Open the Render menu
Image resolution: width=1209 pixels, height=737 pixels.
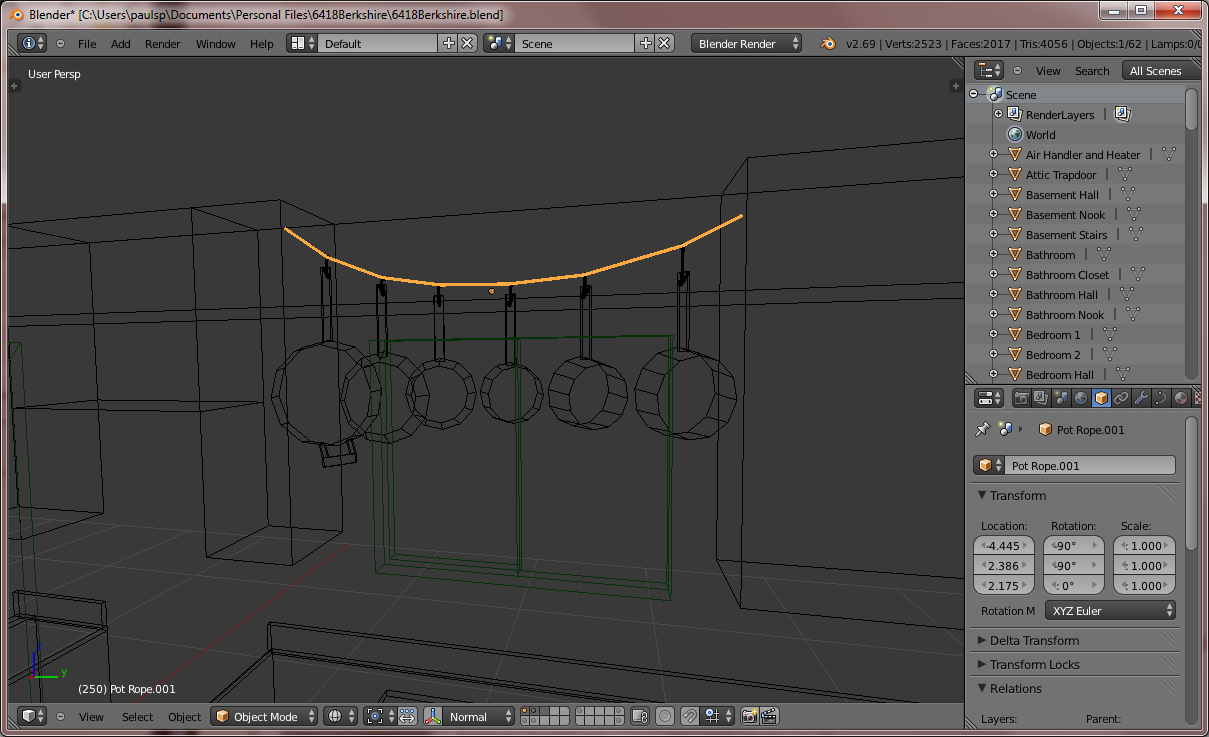click(x=163, y=44)
